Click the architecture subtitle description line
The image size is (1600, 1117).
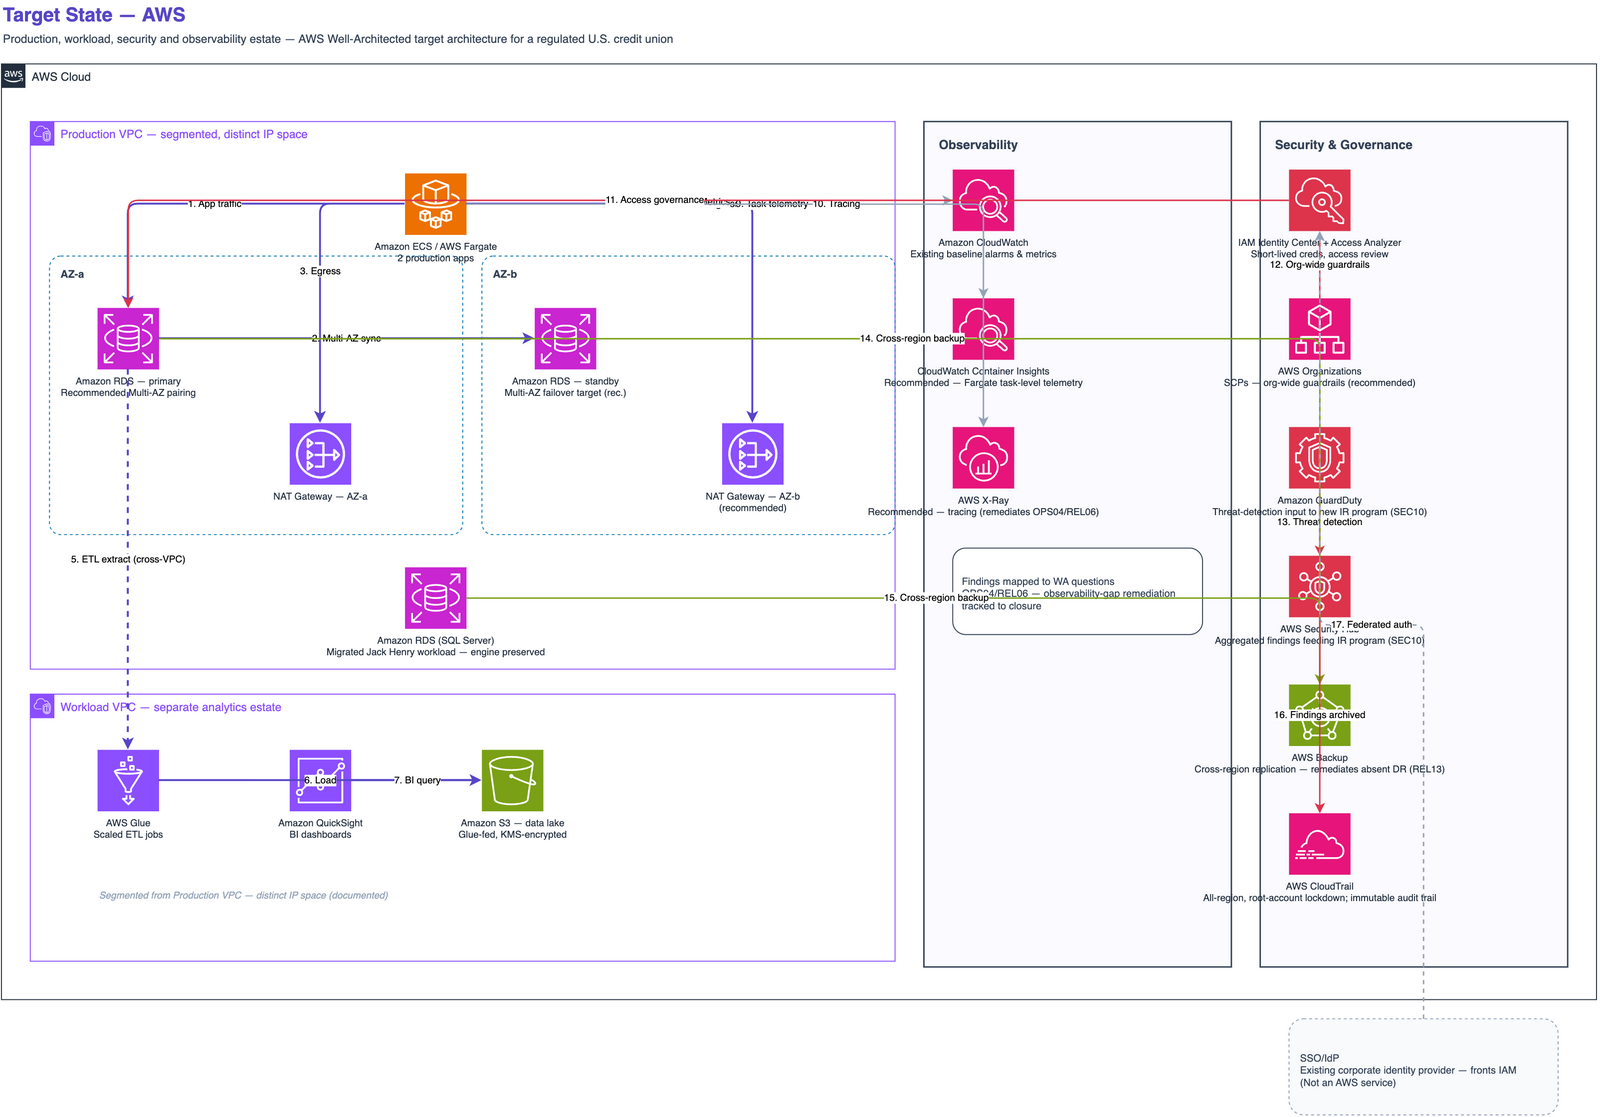click(x=338, y=39)
